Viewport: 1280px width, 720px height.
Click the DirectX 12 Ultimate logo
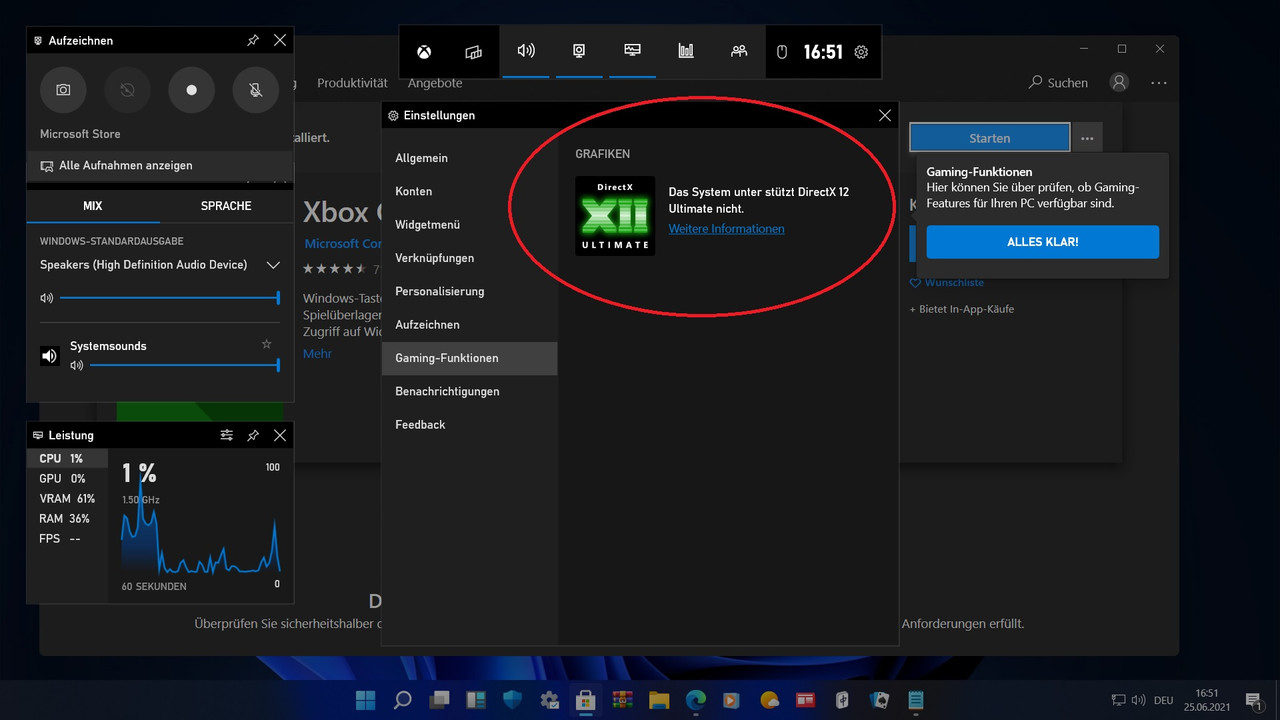coord(615,216)
